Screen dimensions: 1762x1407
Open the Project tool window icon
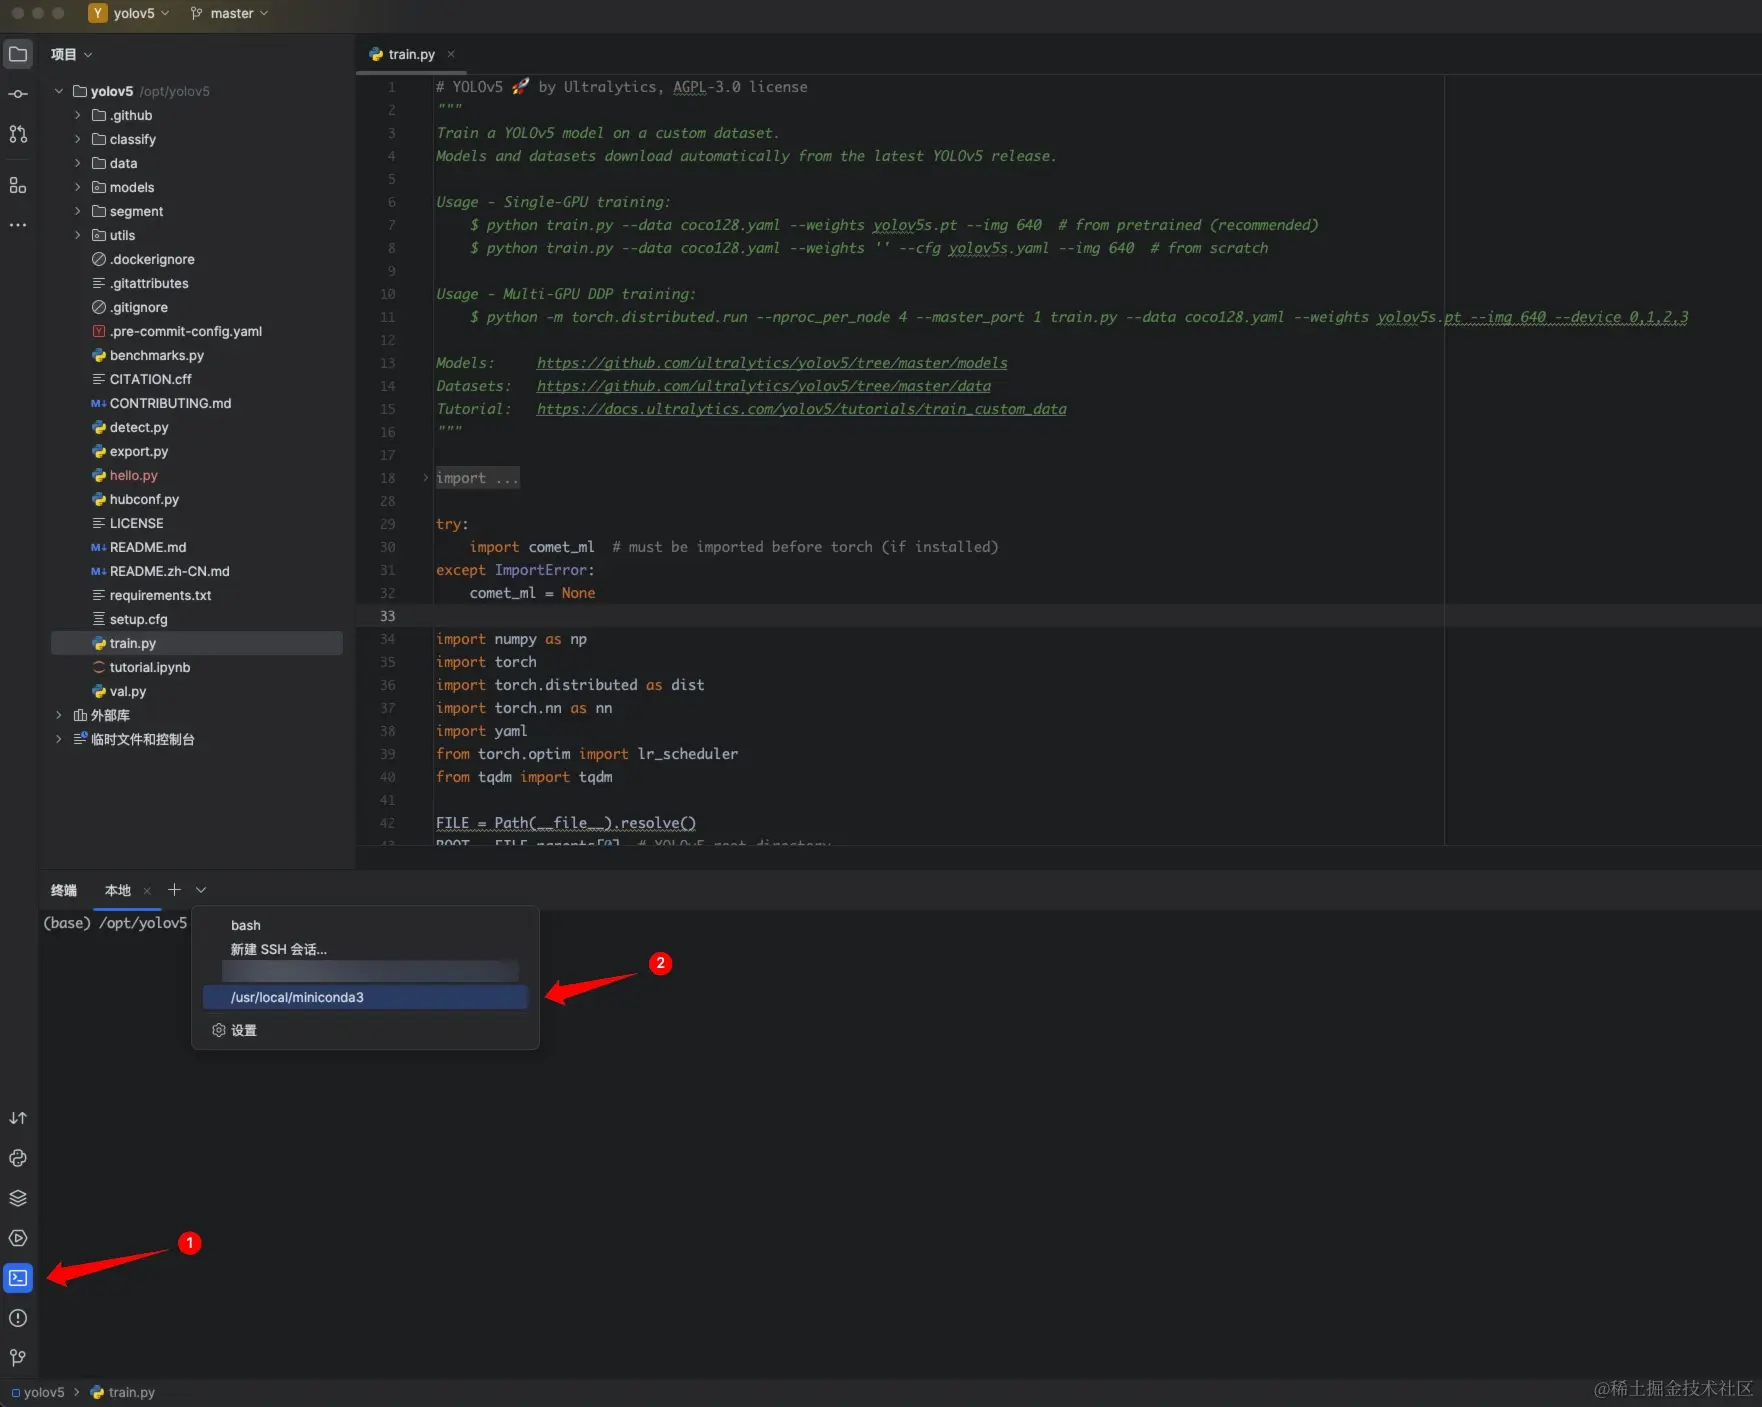tap(18, 54)
